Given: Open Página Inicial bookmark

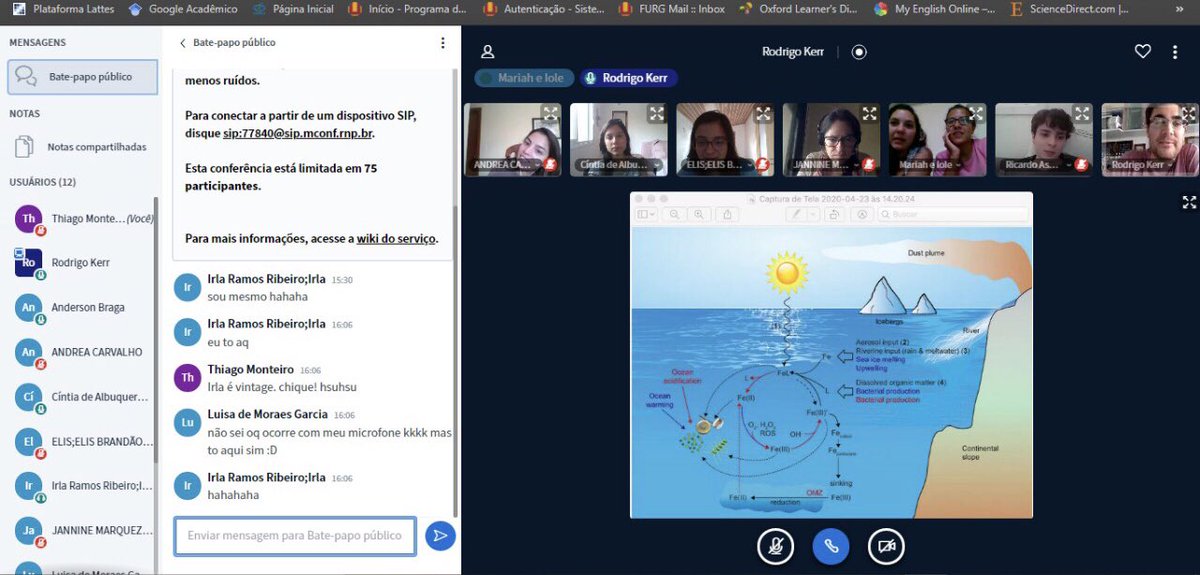Looking at the screenshot, I should click(x=295, y=9).
